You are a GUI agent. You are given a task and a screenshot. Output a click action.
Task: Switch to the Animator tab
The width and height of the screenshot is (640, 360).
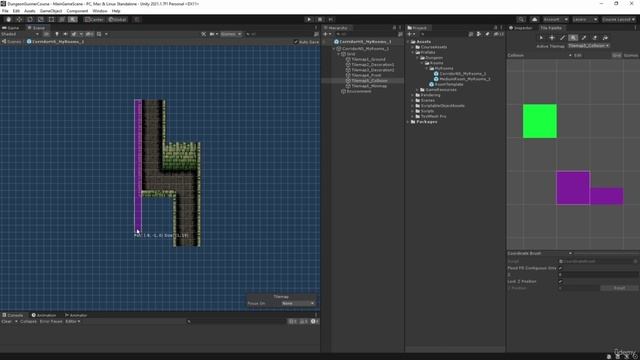[x=76, y=315]
